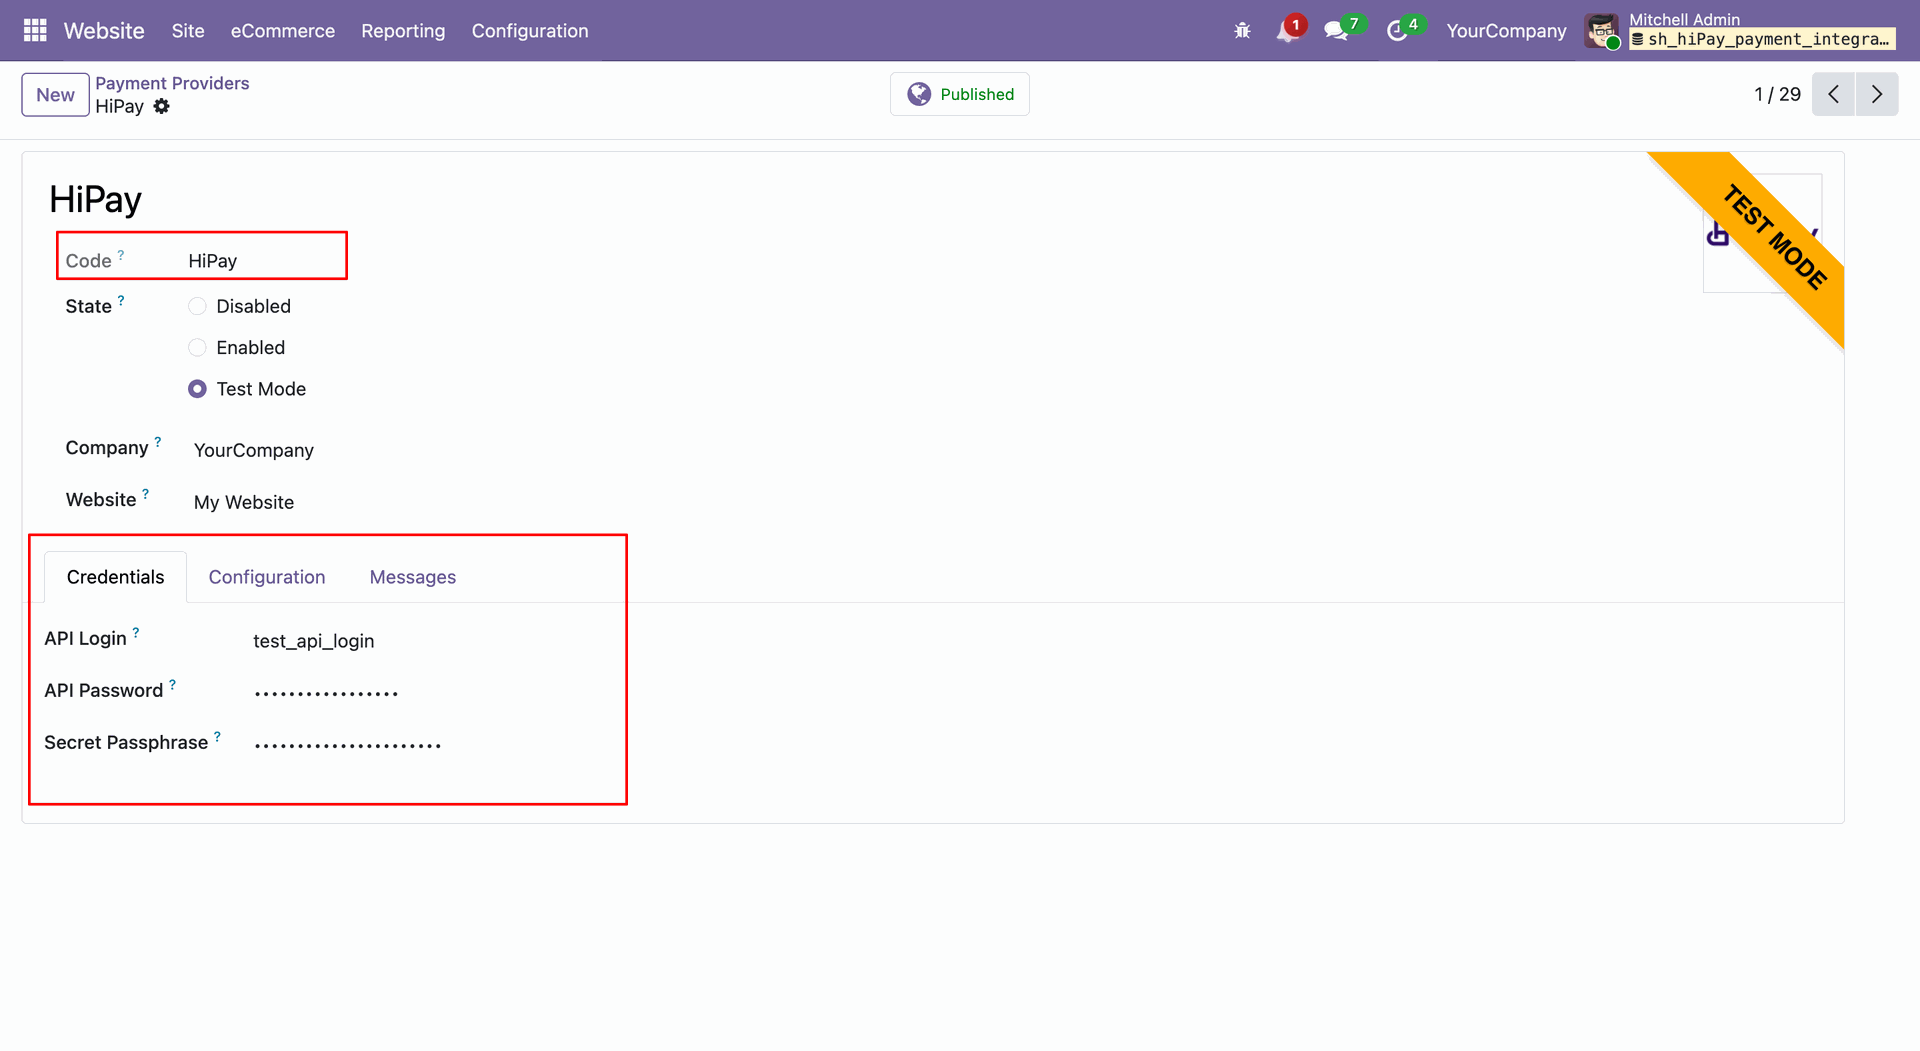Click the Code value HiPay
The height and width of the screenshot is (1051, 1920).
tap(213, 261)
